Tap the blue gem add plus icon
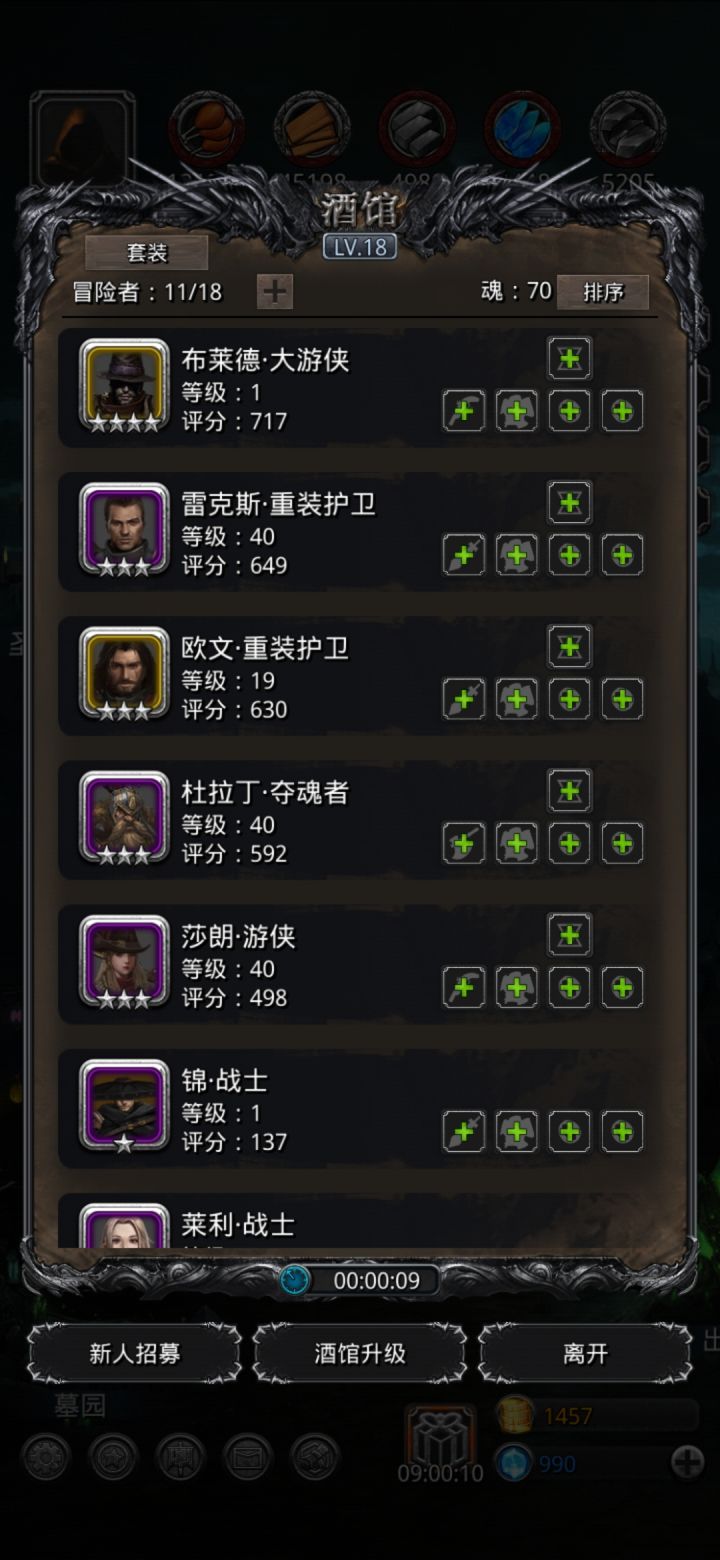This screenshot has width=720, height=1560. coord(687,1463)
